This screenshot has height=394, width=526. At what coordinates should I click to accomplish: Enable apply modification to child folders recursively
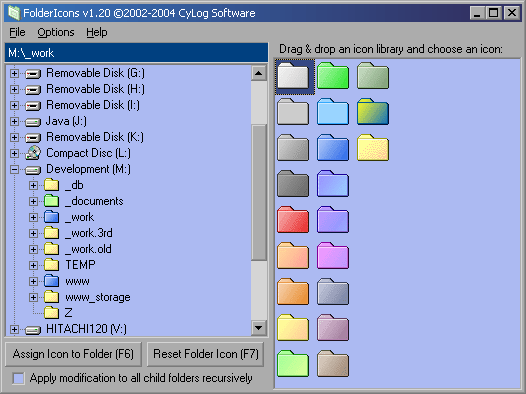[18, 378]
